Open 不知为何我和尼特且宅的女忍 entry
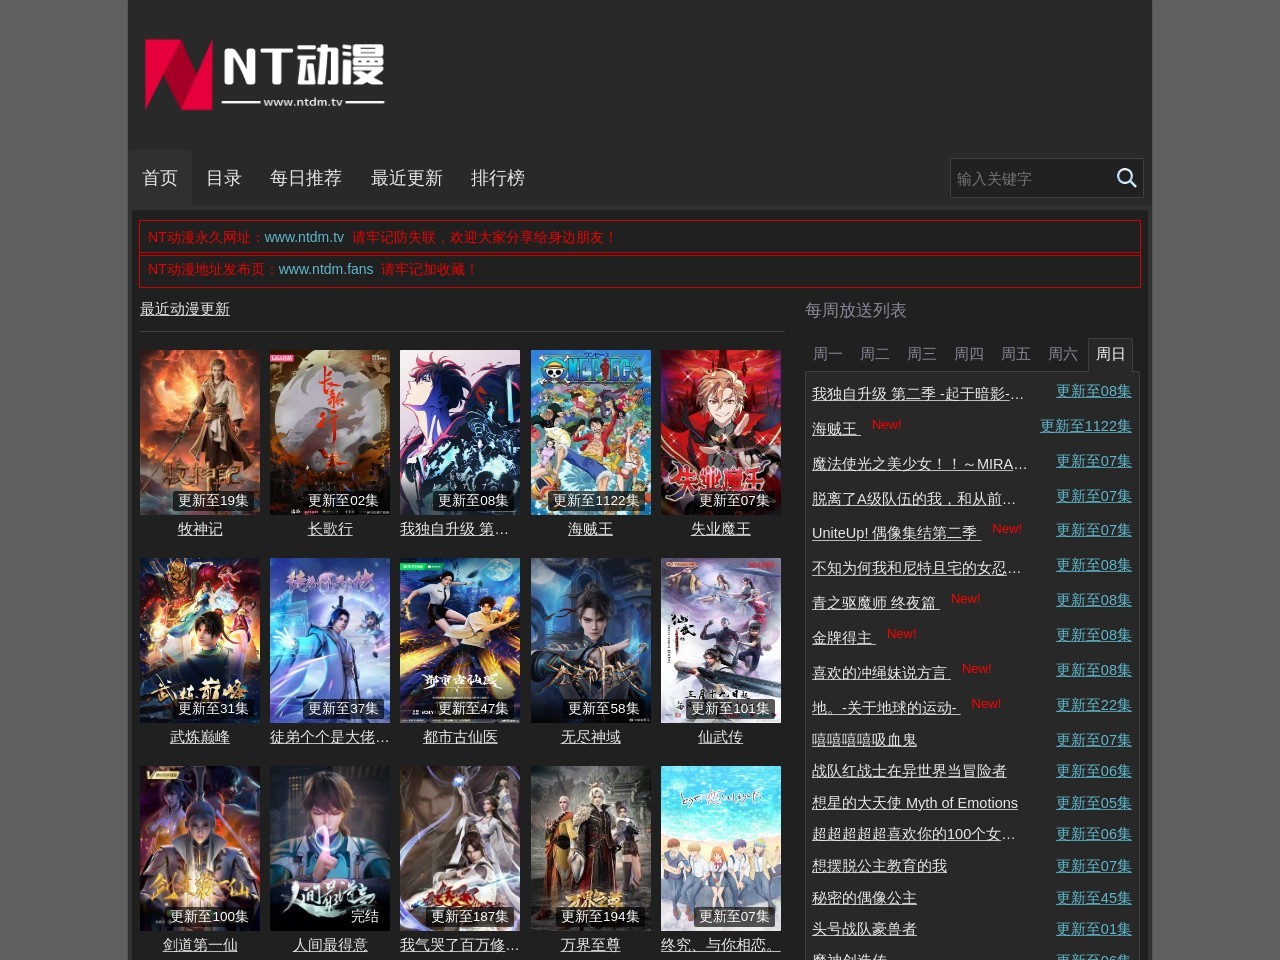The height and width of the screenshot is (960, 1280). click(917, 568)
